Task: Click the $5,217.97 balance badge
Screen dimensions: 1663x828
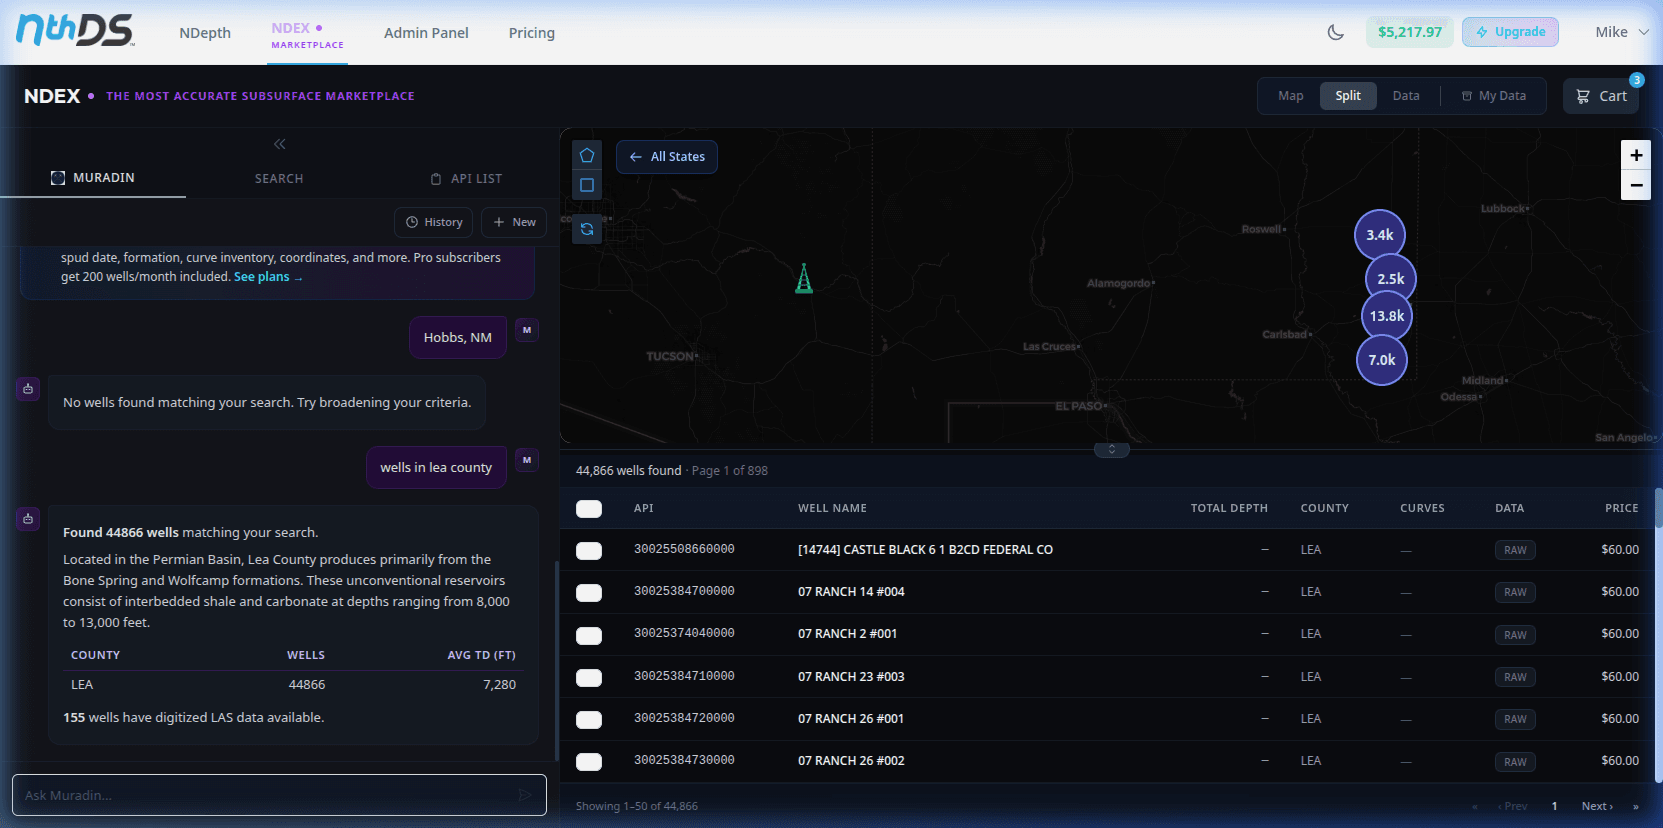Action: pyautogui.click(x=1410, y=32)
